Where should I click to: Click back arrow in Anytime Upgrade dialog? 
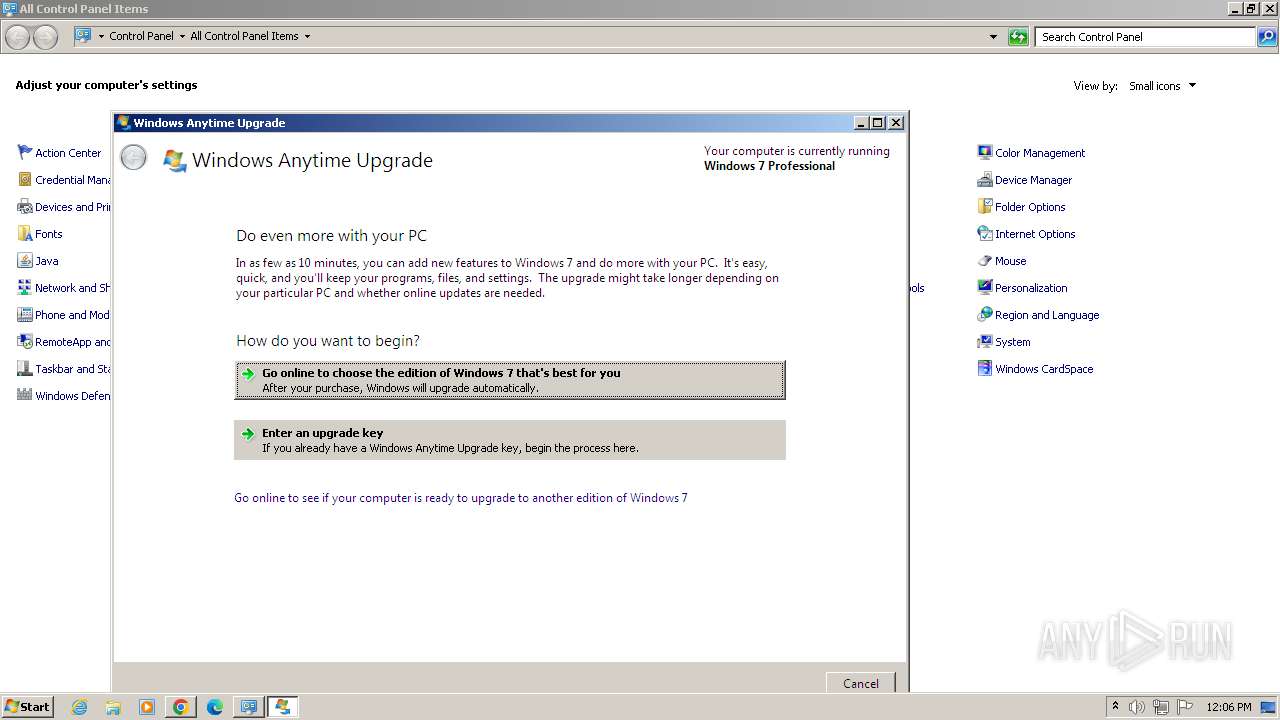click(133, 158)
